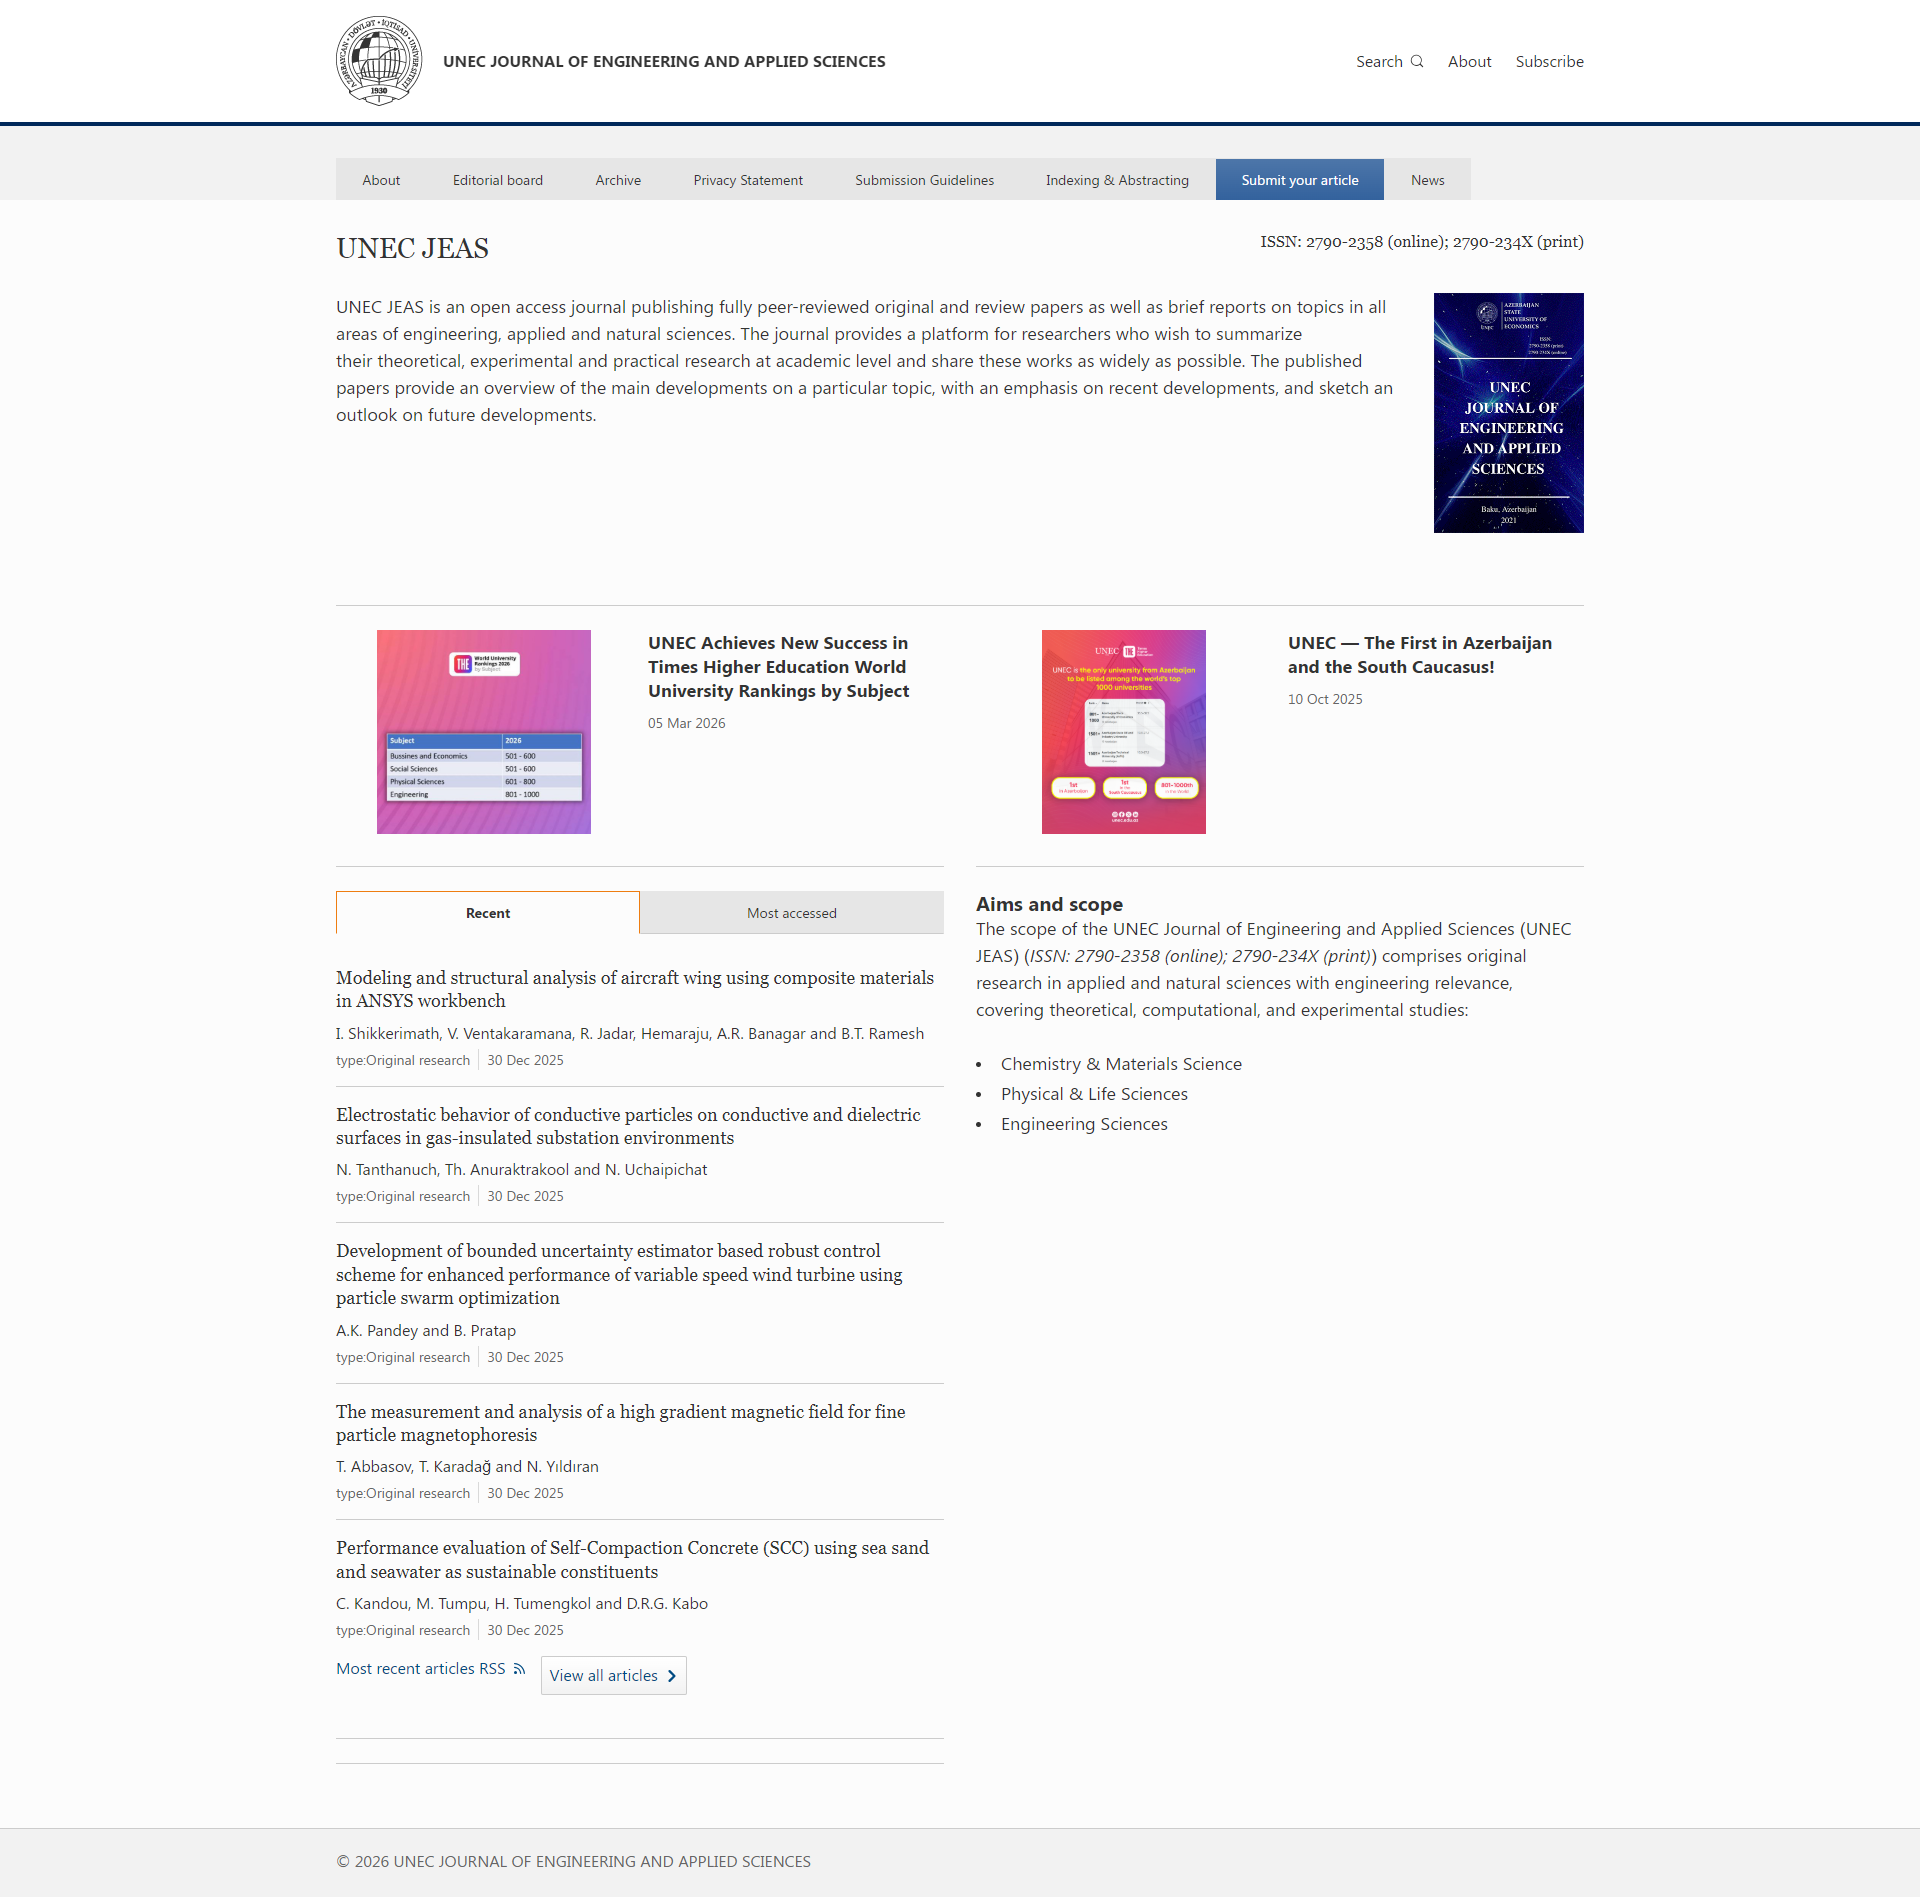Go to Indexing & Abstracting page
The width and height of the screenshot is (1920, 1897).
coord(1117,180)
